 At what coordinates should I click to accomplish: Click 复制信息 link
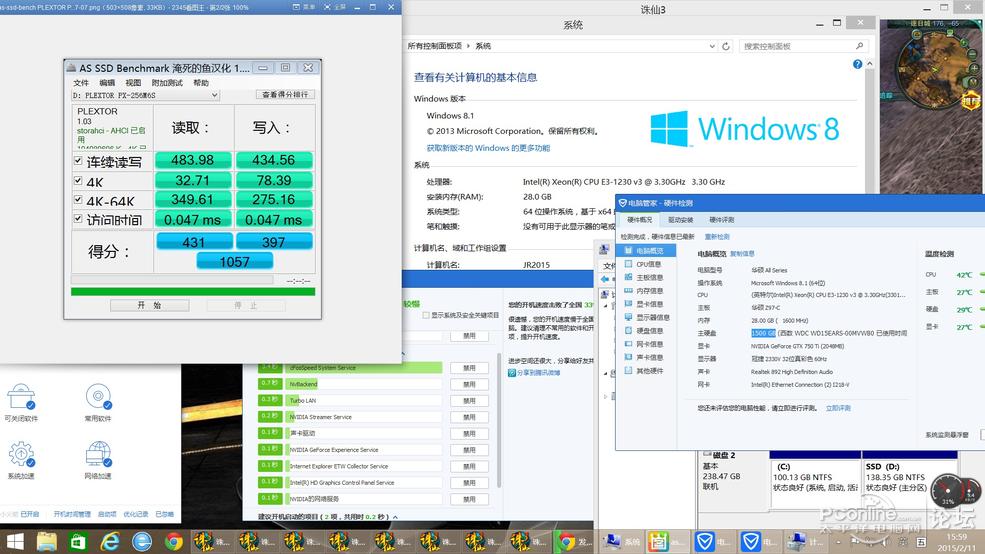(x=742, y=254)
